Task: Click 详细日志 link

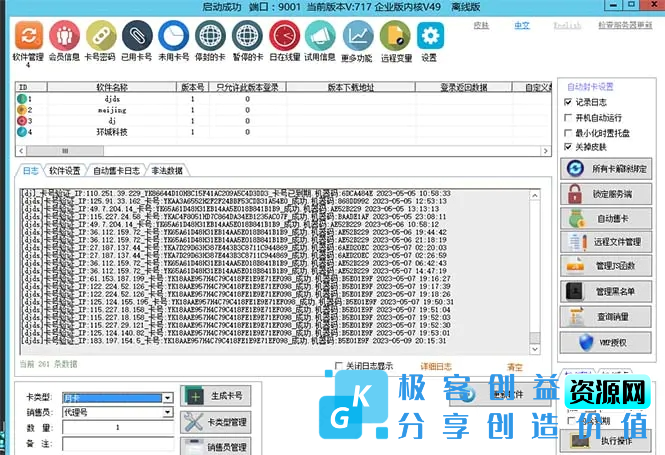Action: point(436,366)
